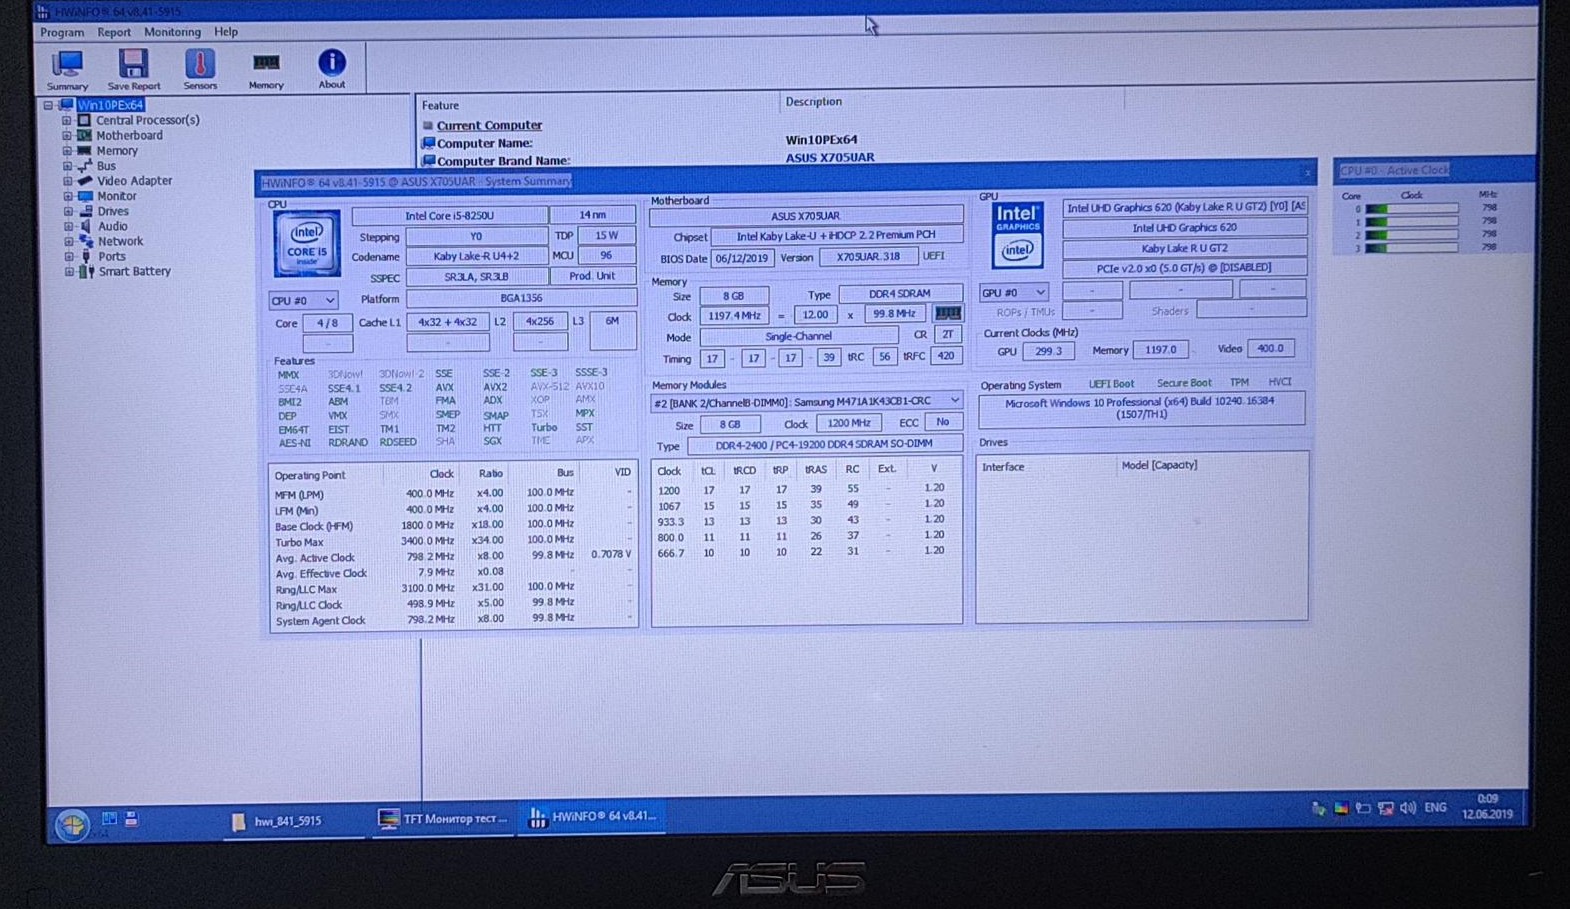Expand the Drives tree node

[x=67, y=211]
